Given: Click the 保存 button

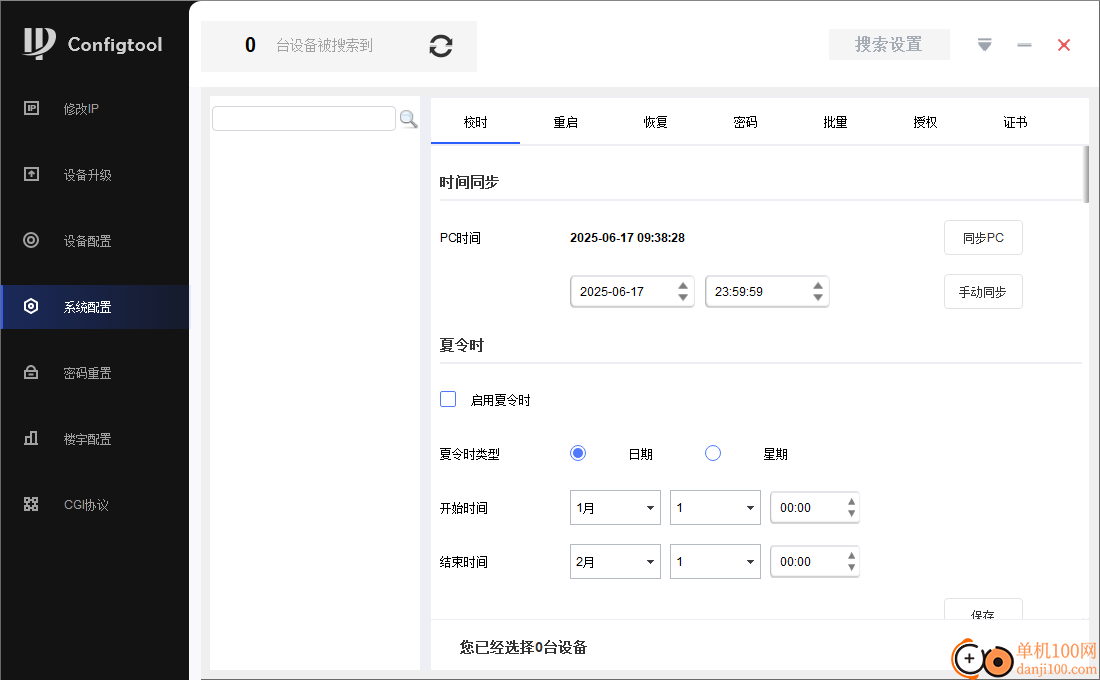Looking at the screenshot, I should click(983, 609).
